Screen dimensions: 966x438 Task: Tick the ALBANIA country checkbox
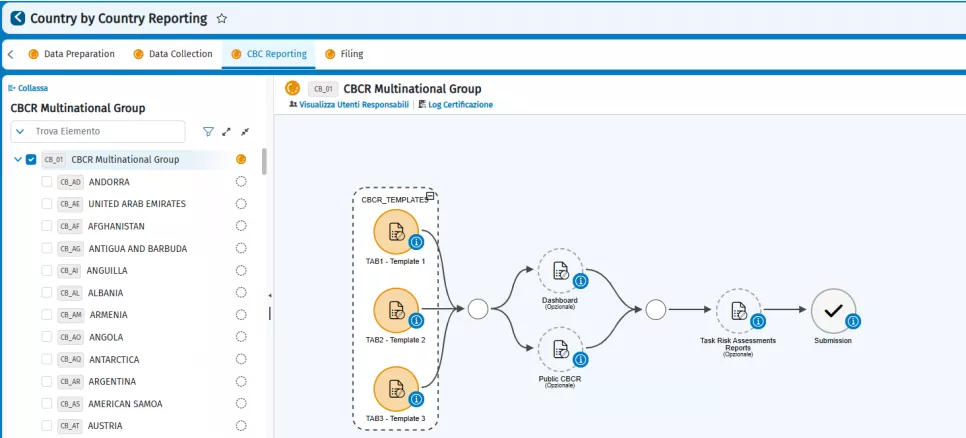pos(47,293)
